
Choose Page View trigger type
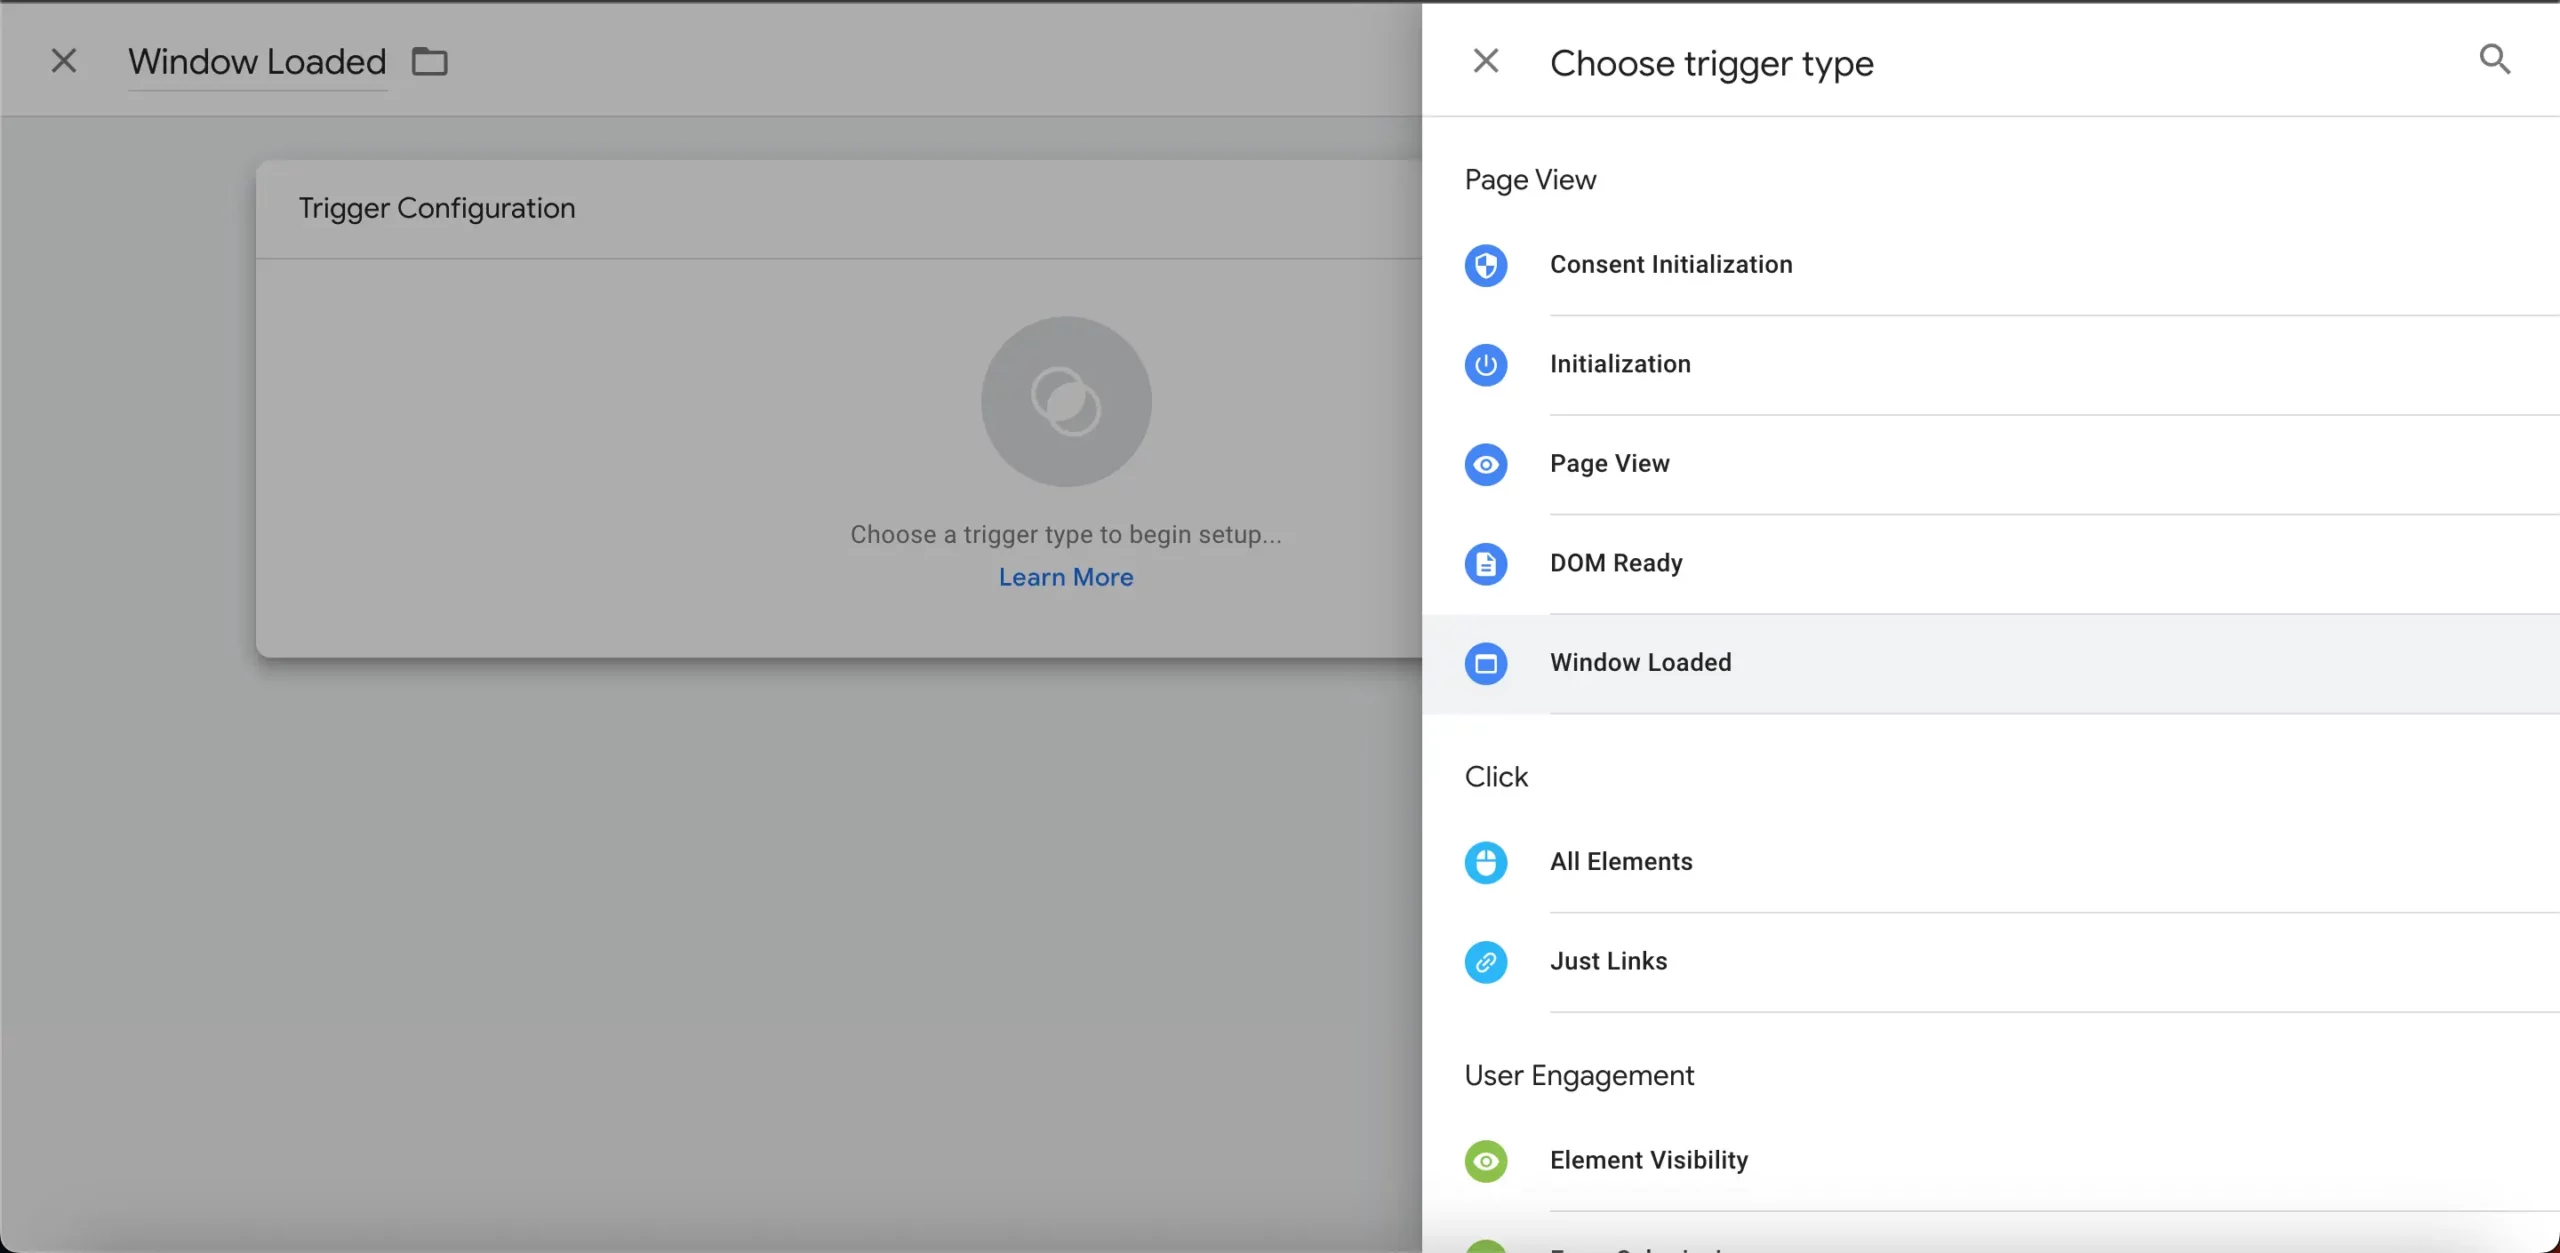pos(1991,464)
